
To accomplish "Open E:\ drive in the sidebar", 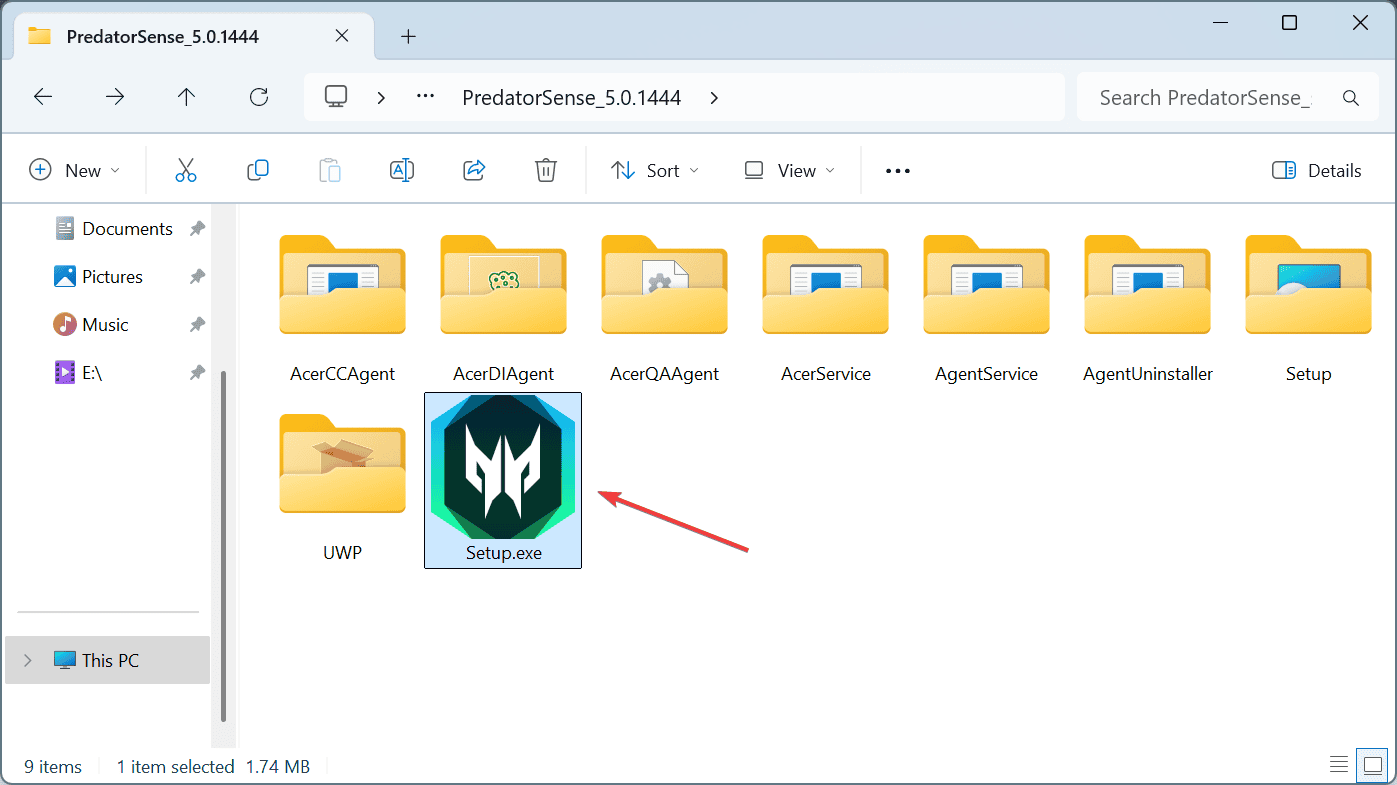I will coord(80,372).
